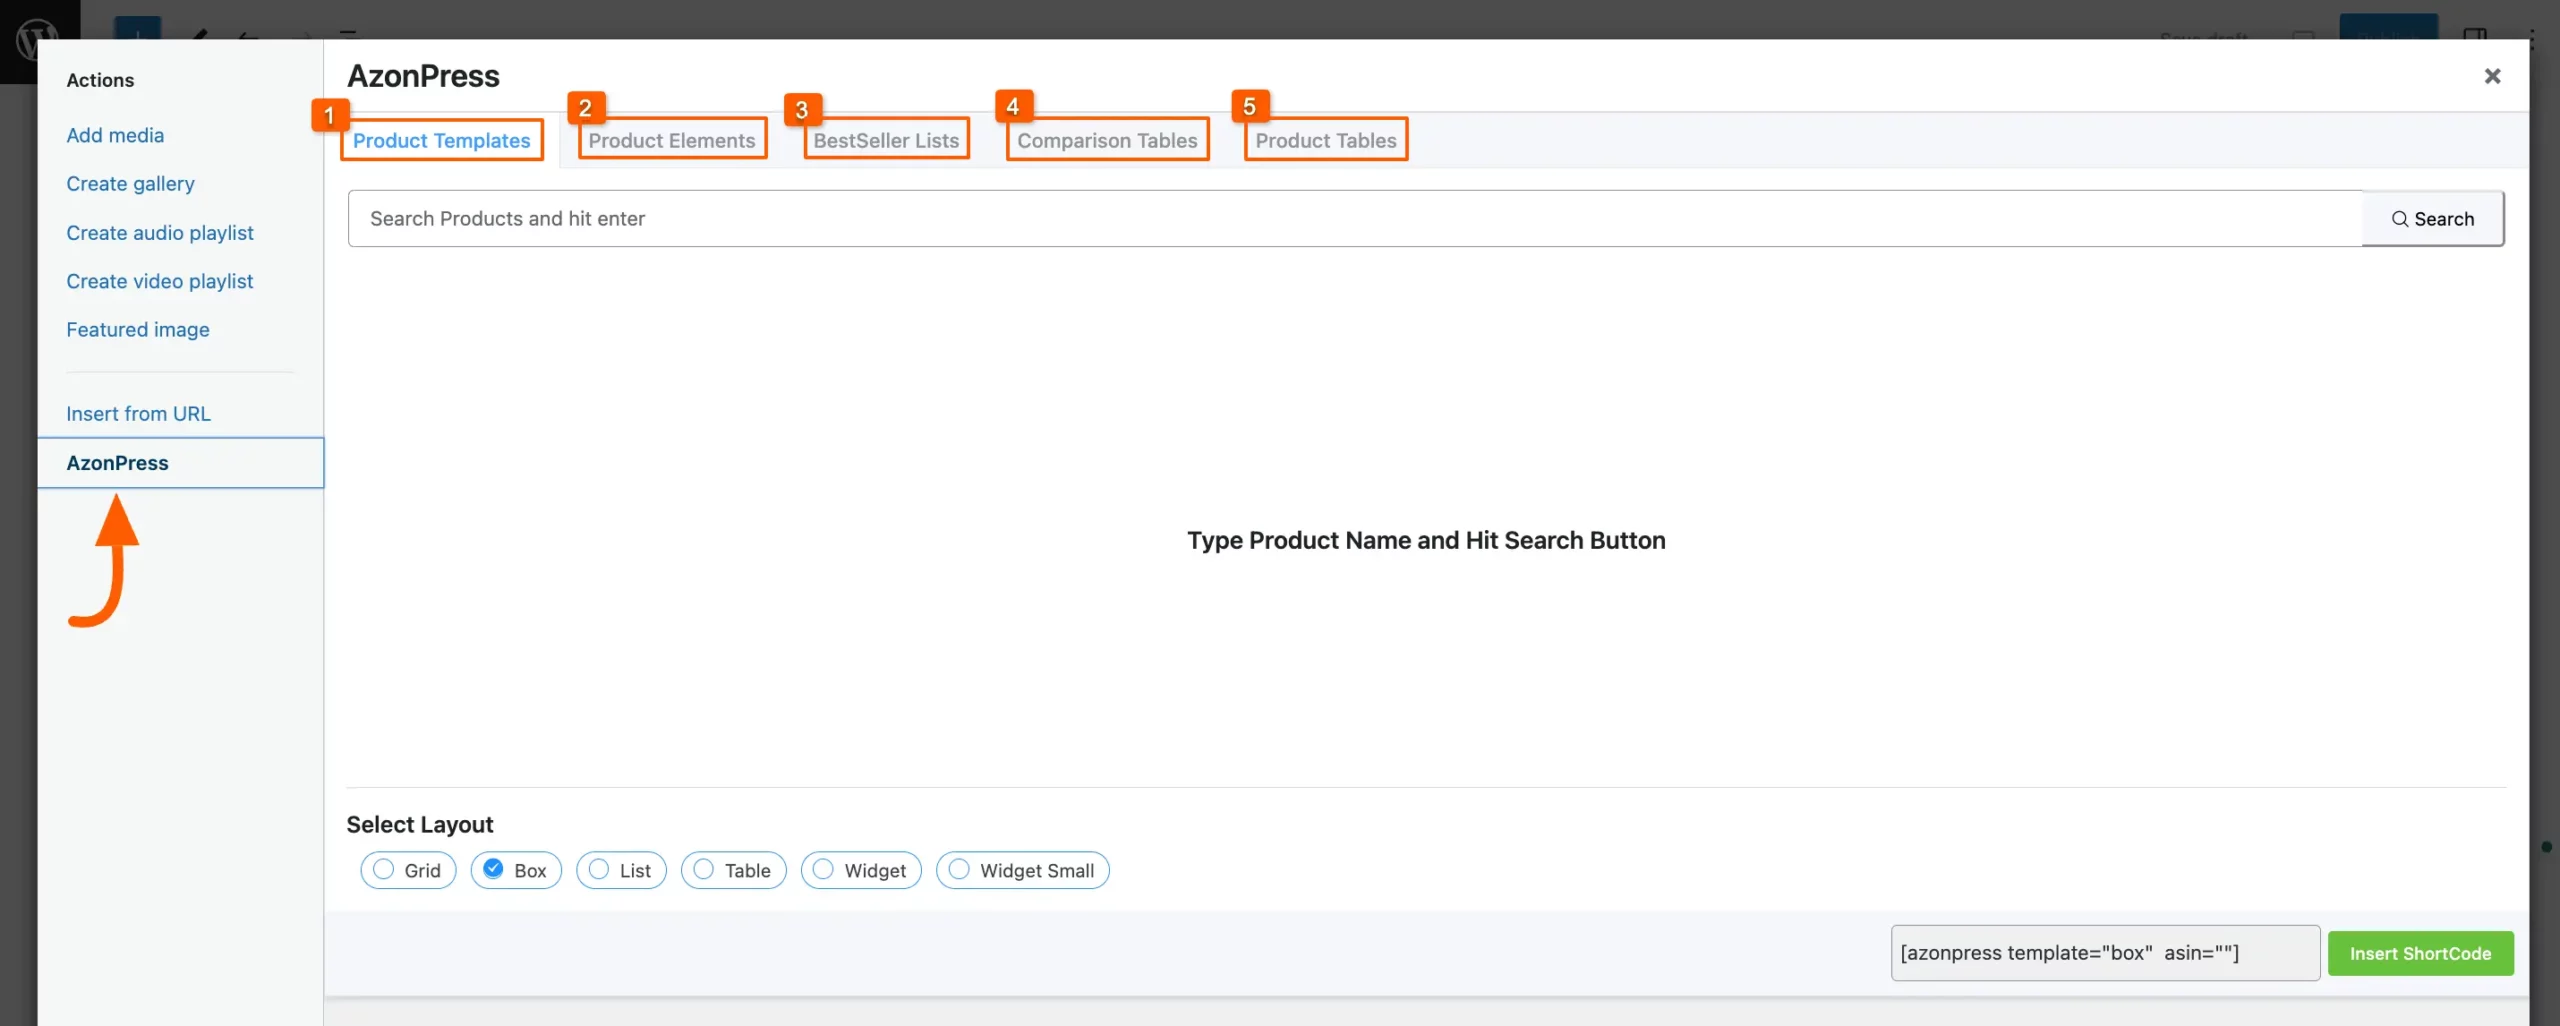Open the Comparison Tables tab
The image size is (2560, 1026).
click(1106, 141)
